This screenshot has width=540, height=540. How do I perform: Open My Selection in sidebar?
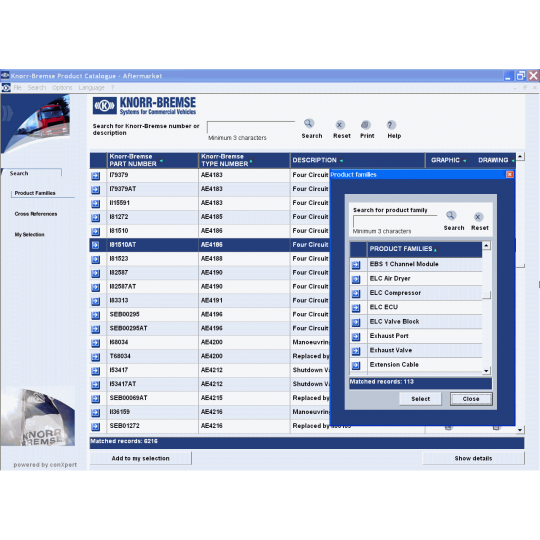pos(30,235)
